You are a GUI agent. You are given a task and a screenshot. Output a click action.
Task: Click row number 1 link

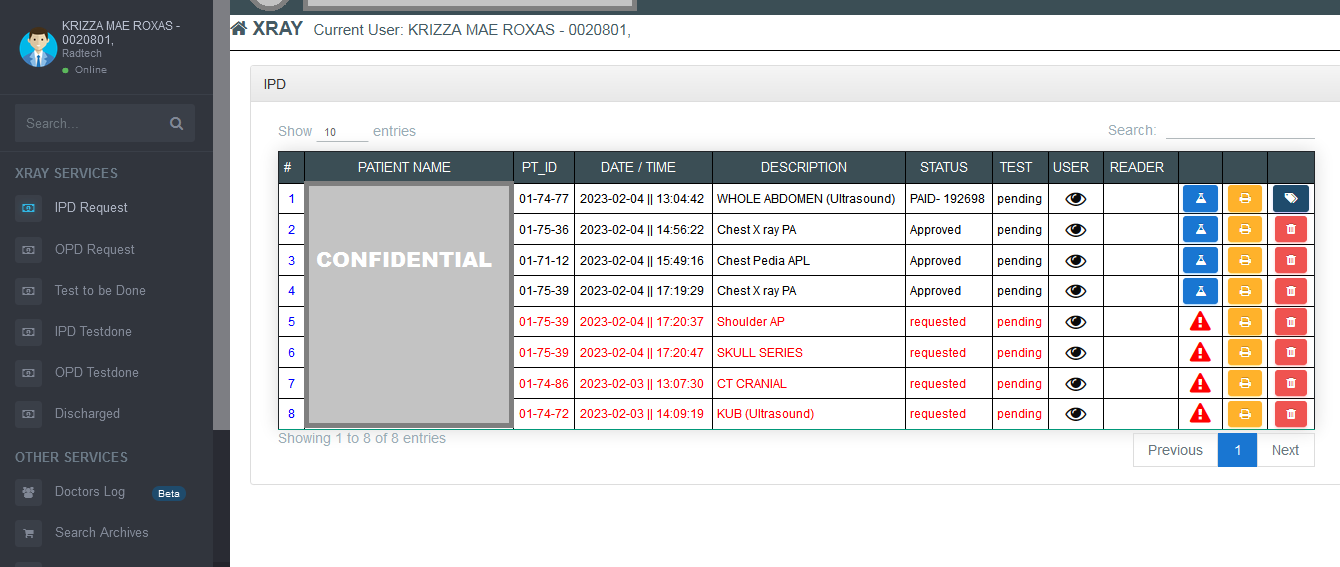point(291,199)
